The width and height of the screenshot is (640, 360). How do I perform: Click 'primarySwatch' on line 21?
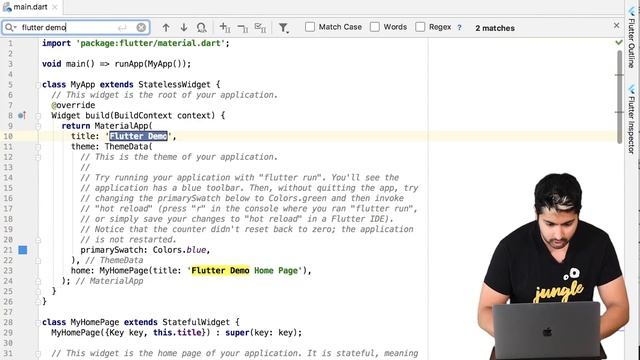(x=112, y=250)
